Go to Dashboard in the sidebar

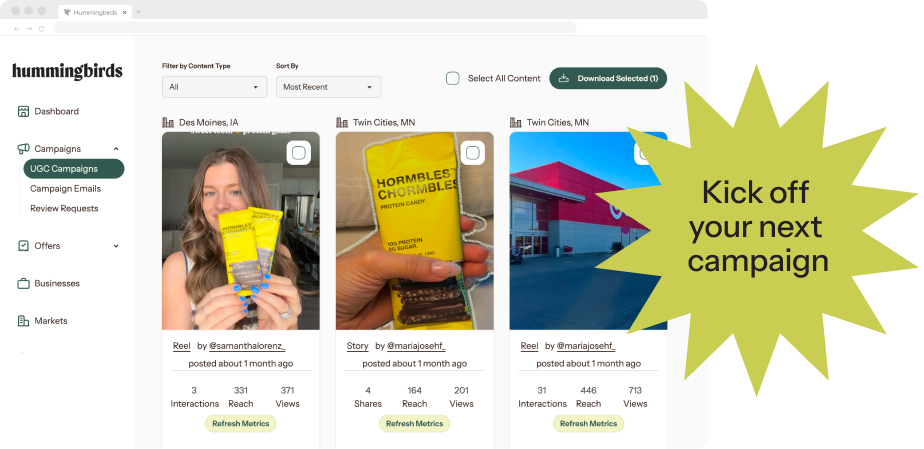pos(57,111)
